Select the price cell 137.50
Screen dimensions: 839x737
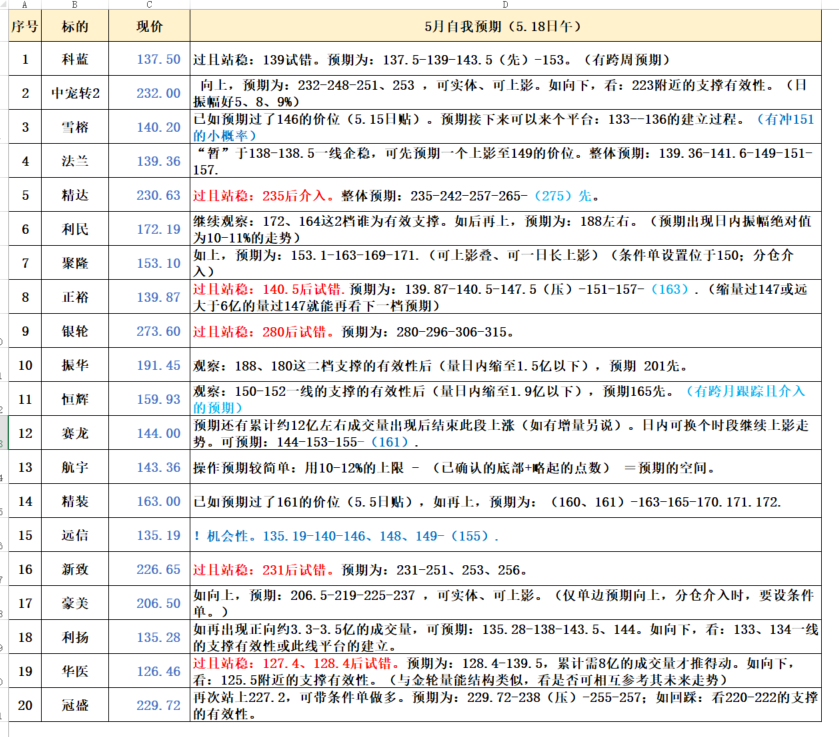pos(149,59)
